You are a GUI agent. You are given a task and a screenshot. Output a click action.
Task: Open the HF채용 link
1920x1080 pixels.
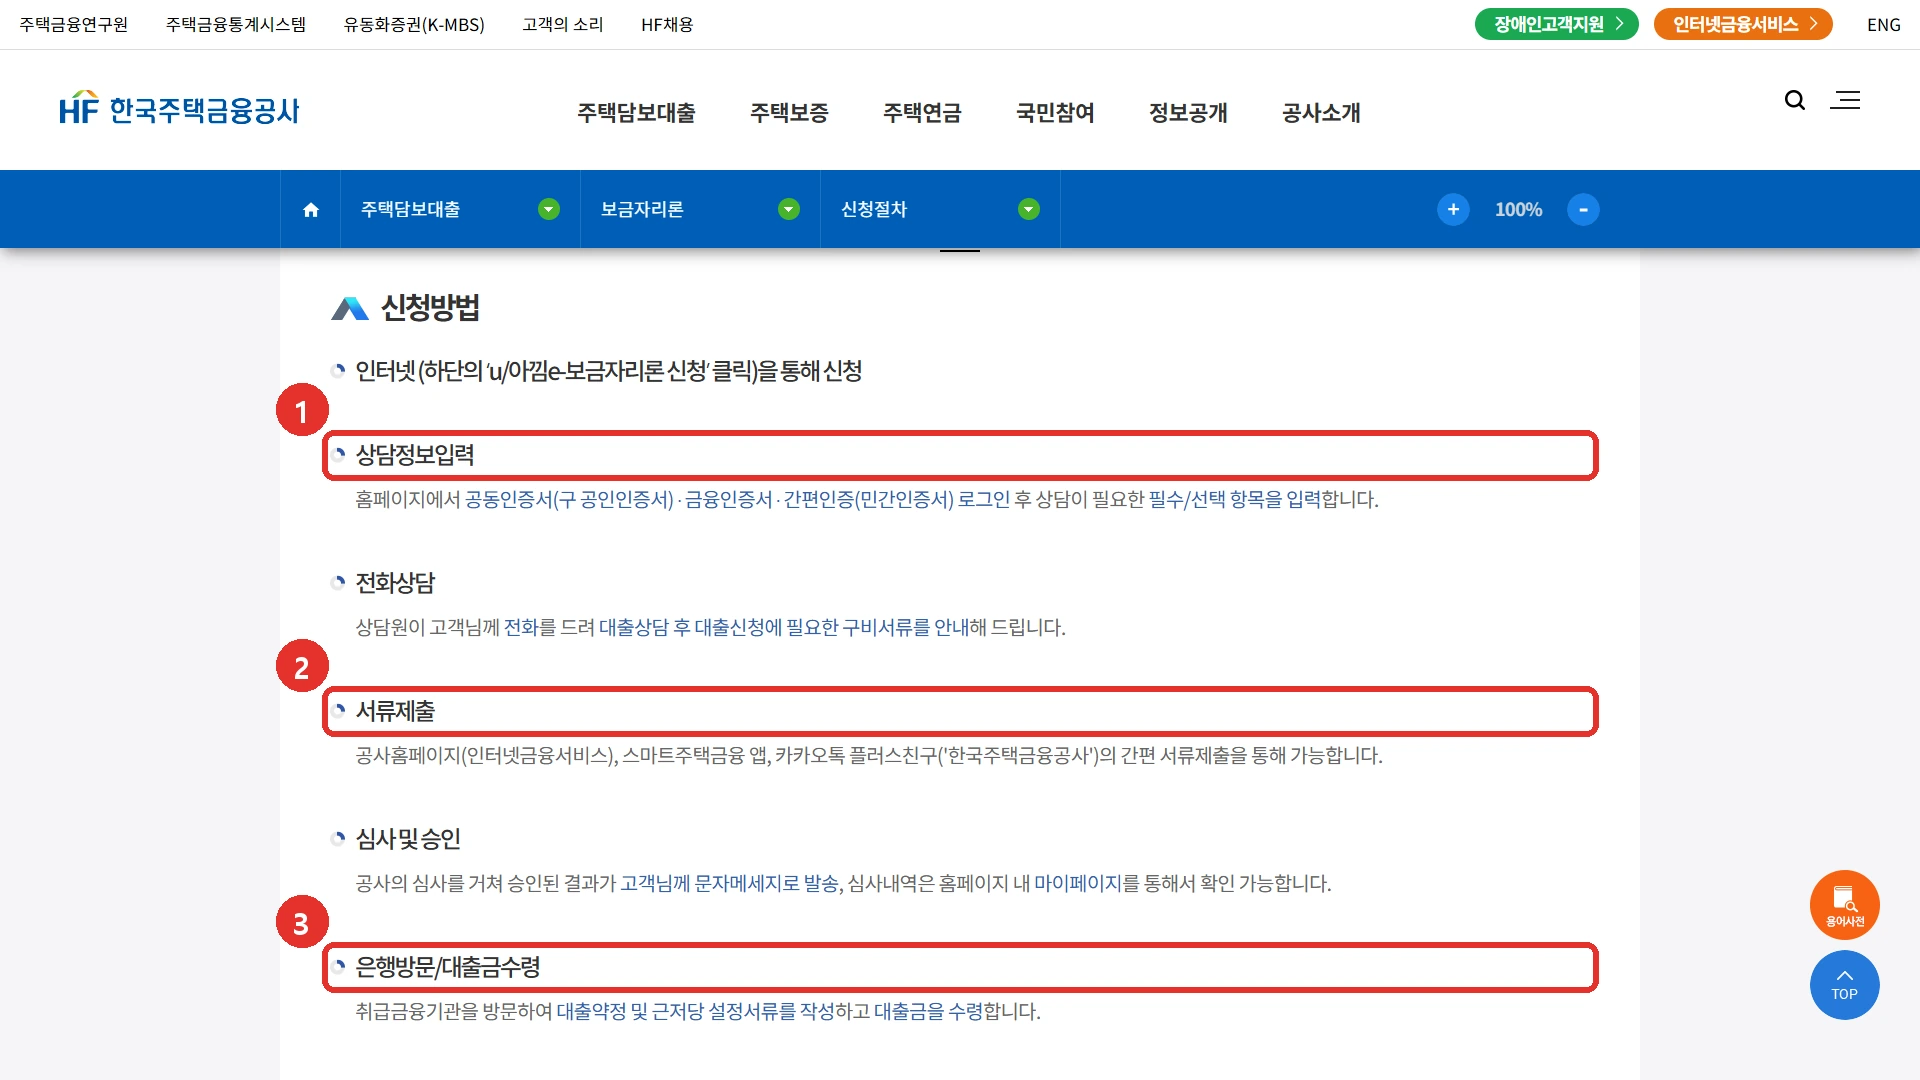coord(667,24)
